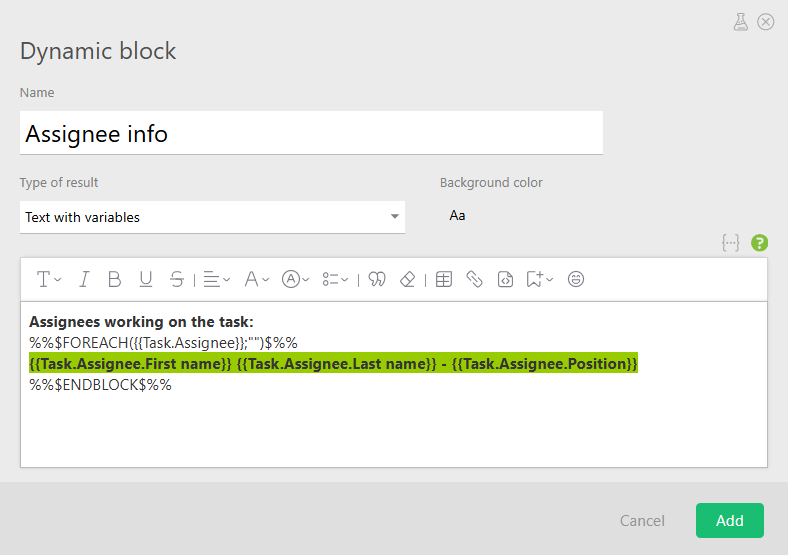Viewport: 788px width, 555px height.
Task: Click the eraser clear formatting icon
Action: (x=407, y=280)
